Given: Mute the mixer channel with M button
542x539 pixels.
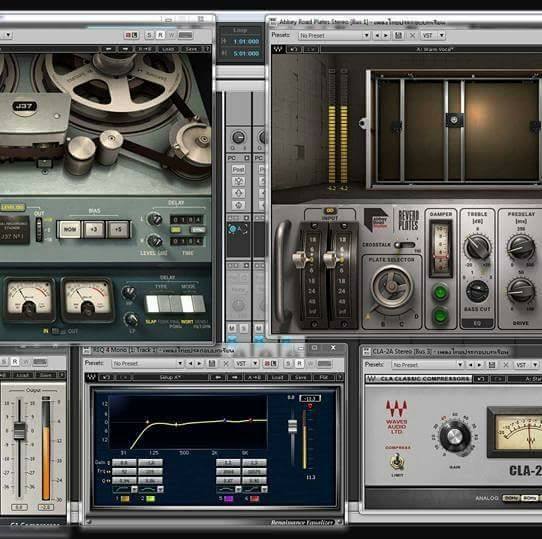Looking at the screenshot, I should click(x=232, y=328).
